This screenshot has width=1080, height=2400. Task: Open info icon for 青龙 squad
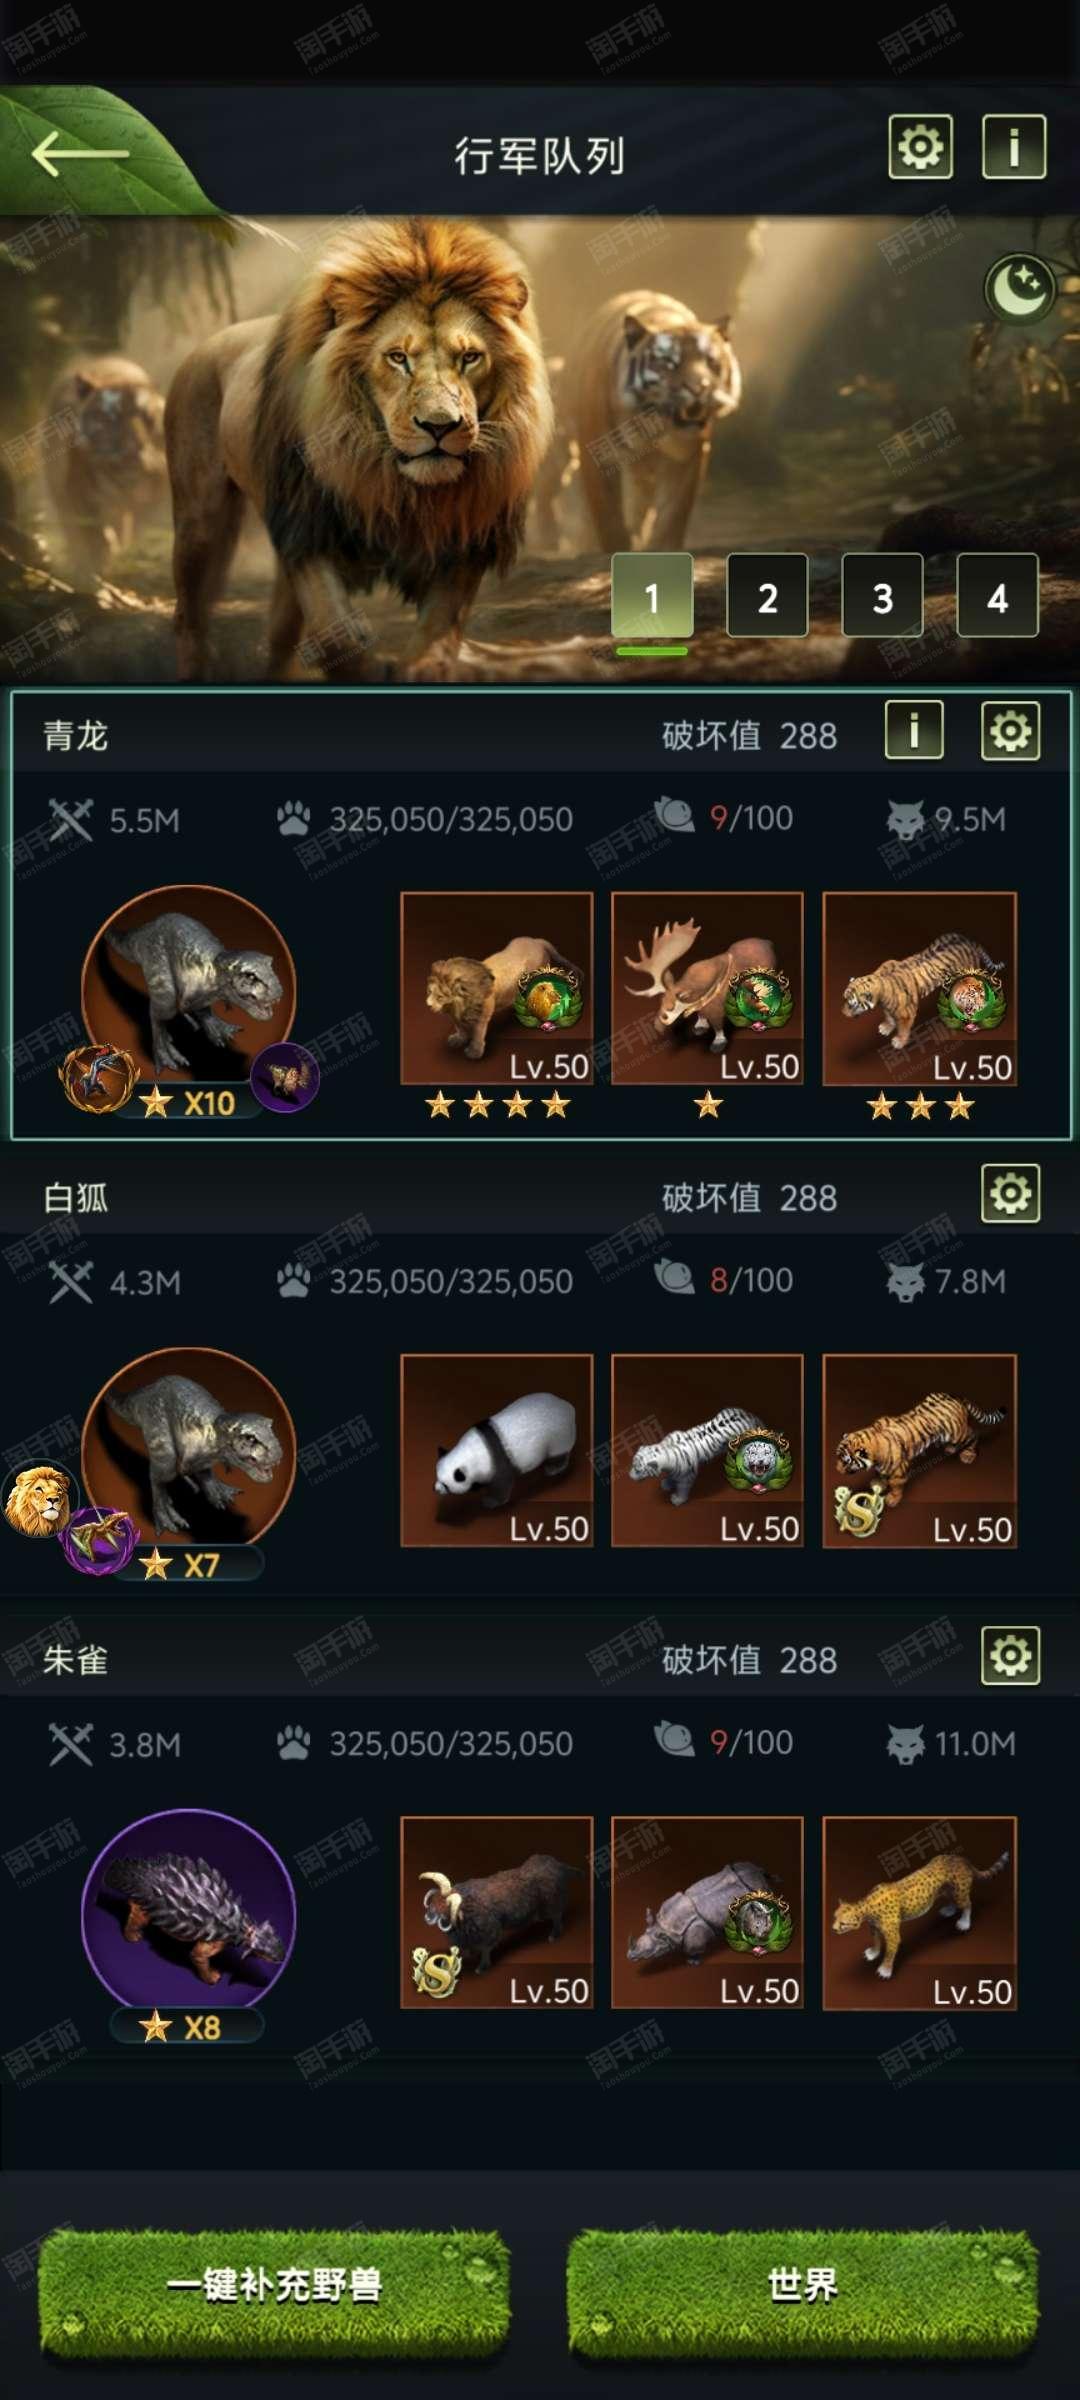click(914, 730)
